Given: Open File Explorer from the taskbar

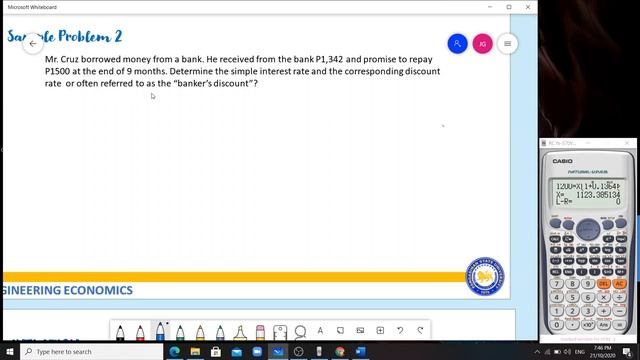Looking at the screenshot, I should pyautogui.click(x=195, y=351).
